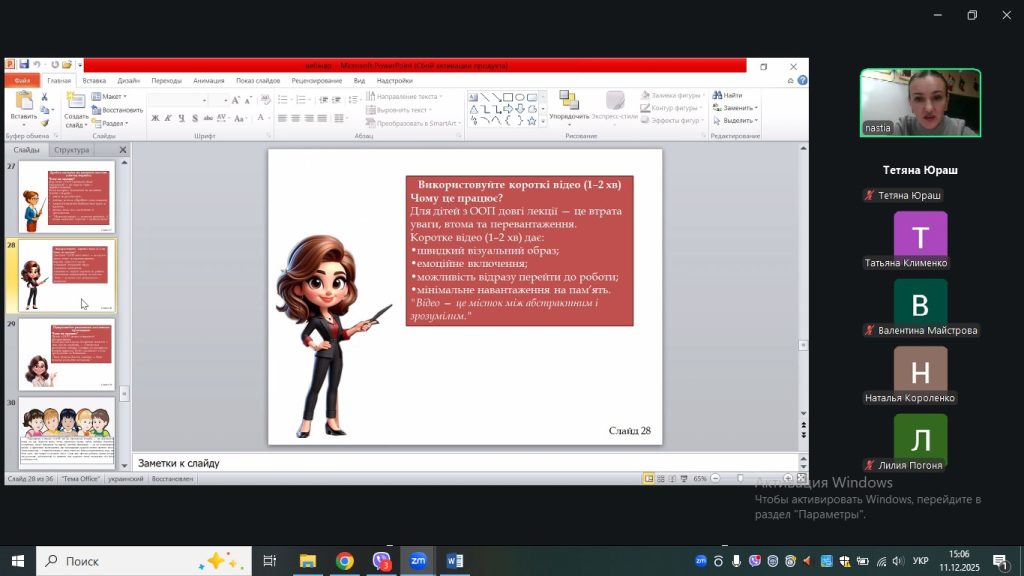Open the Макет layout dropdown
This screenshot has height=576, width=1024.
tap(111, 97)
